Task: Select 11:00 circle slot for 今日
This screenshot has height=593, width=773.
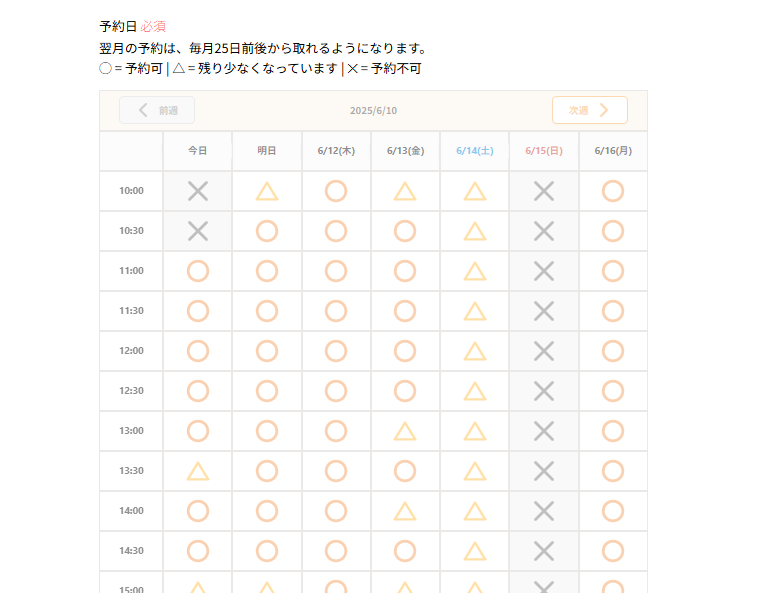Action: [198, 271]
